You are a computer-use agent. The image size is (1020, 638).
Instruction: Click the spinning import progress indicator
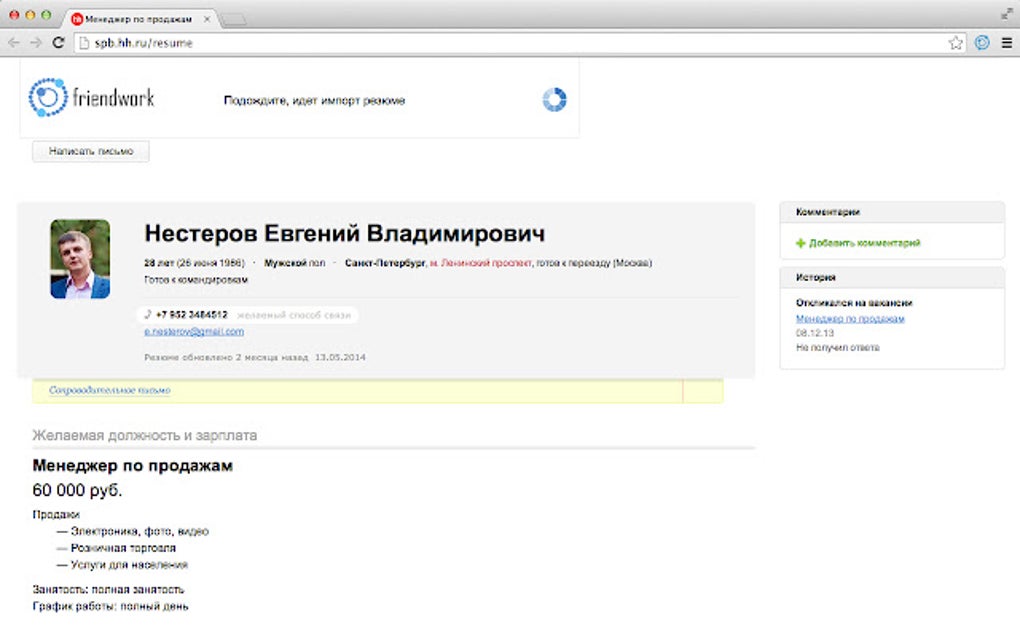tap(554, 99)
